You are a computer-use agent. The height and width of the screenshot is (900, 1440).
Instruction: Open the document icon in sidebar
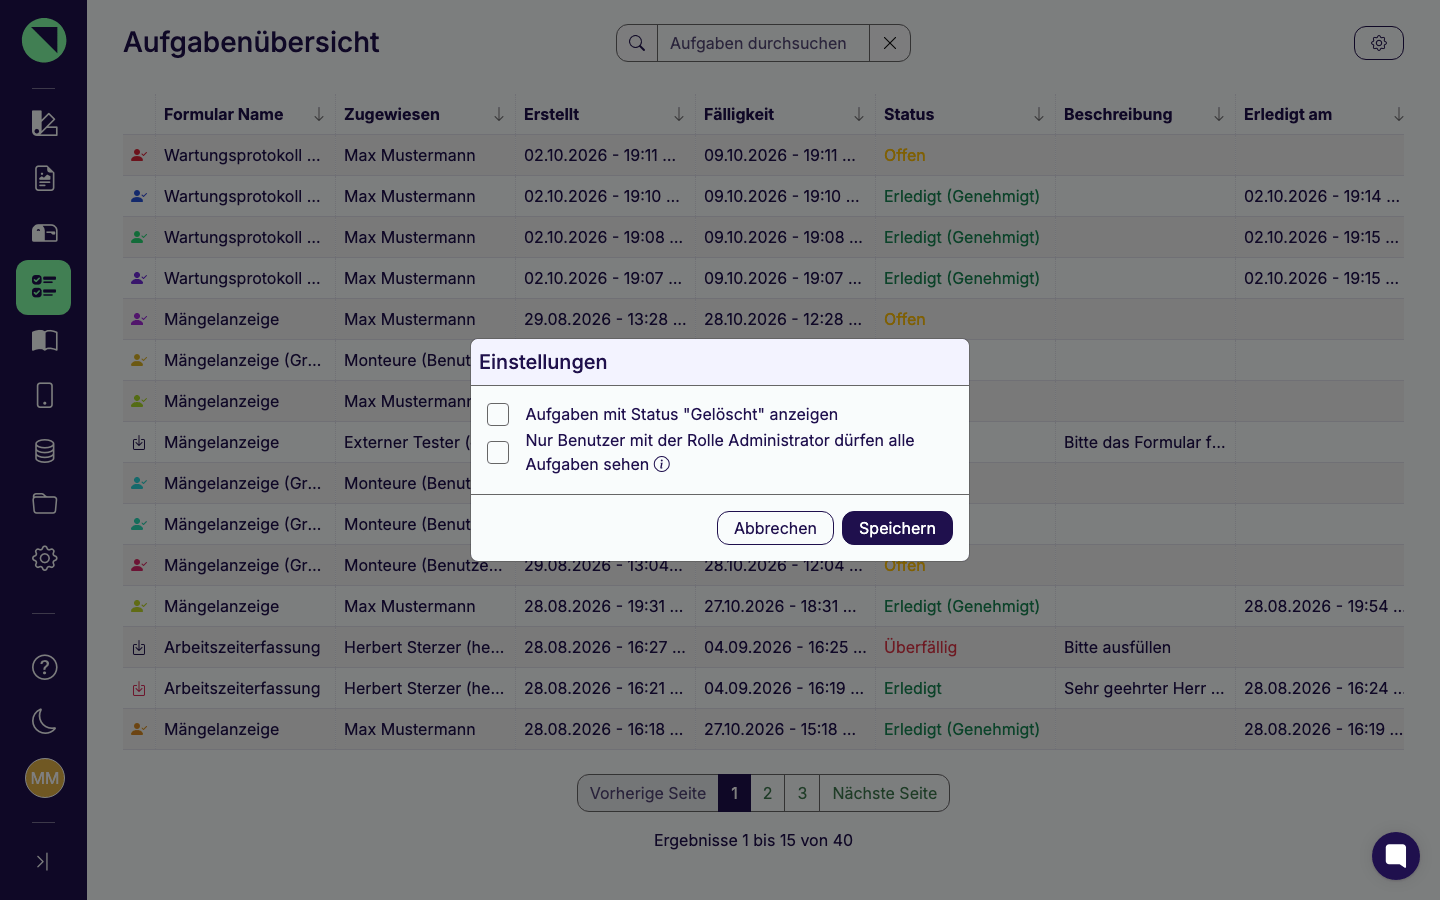(44, 178)
